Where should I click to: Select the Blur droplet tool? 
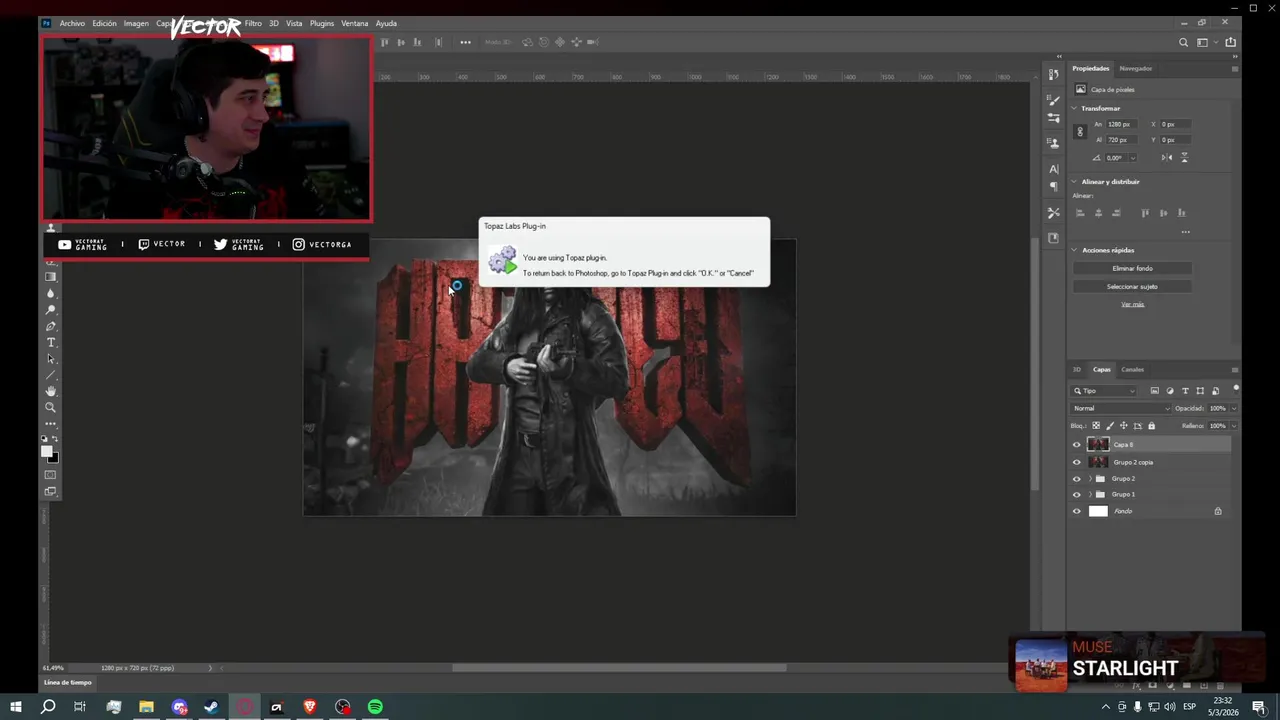[51, 294]
